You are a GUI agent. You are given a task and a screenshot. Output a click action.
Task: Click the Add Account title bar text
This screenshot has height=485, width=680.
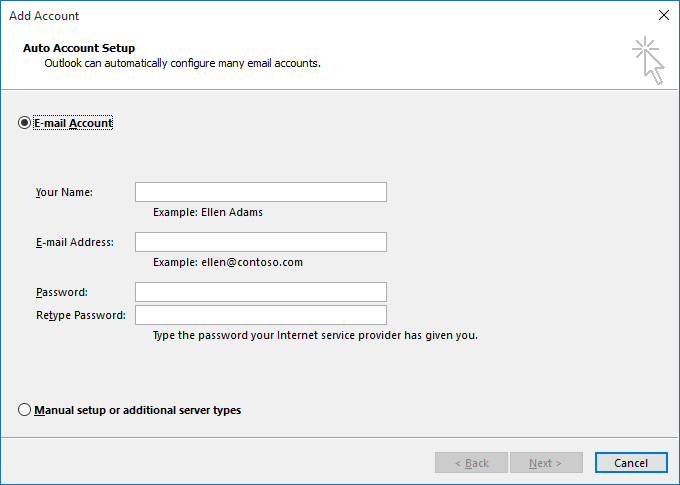[x=44, y=16]
